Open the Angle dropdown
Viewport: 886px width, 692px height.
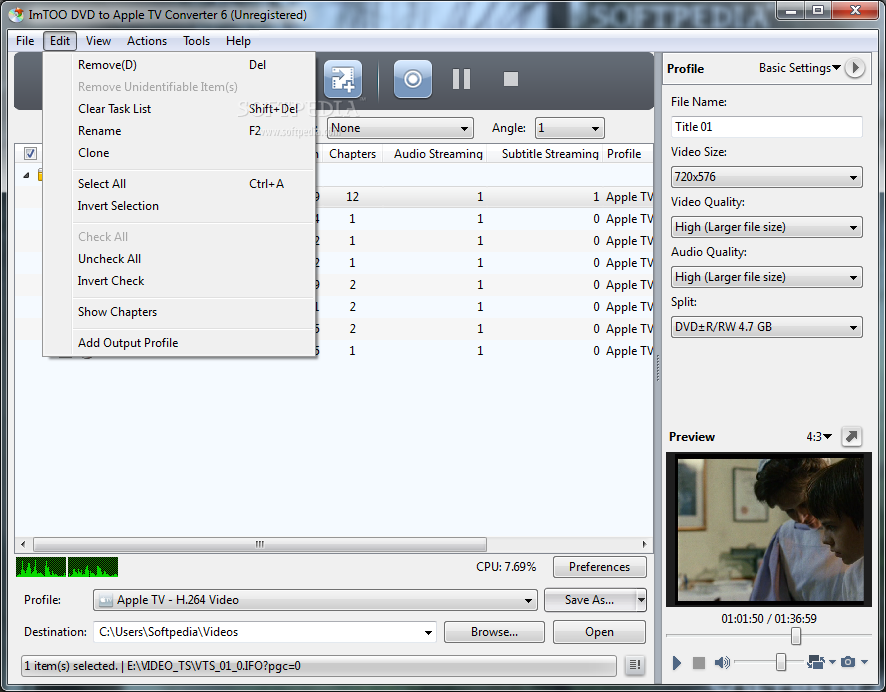(x=570, y=128)
